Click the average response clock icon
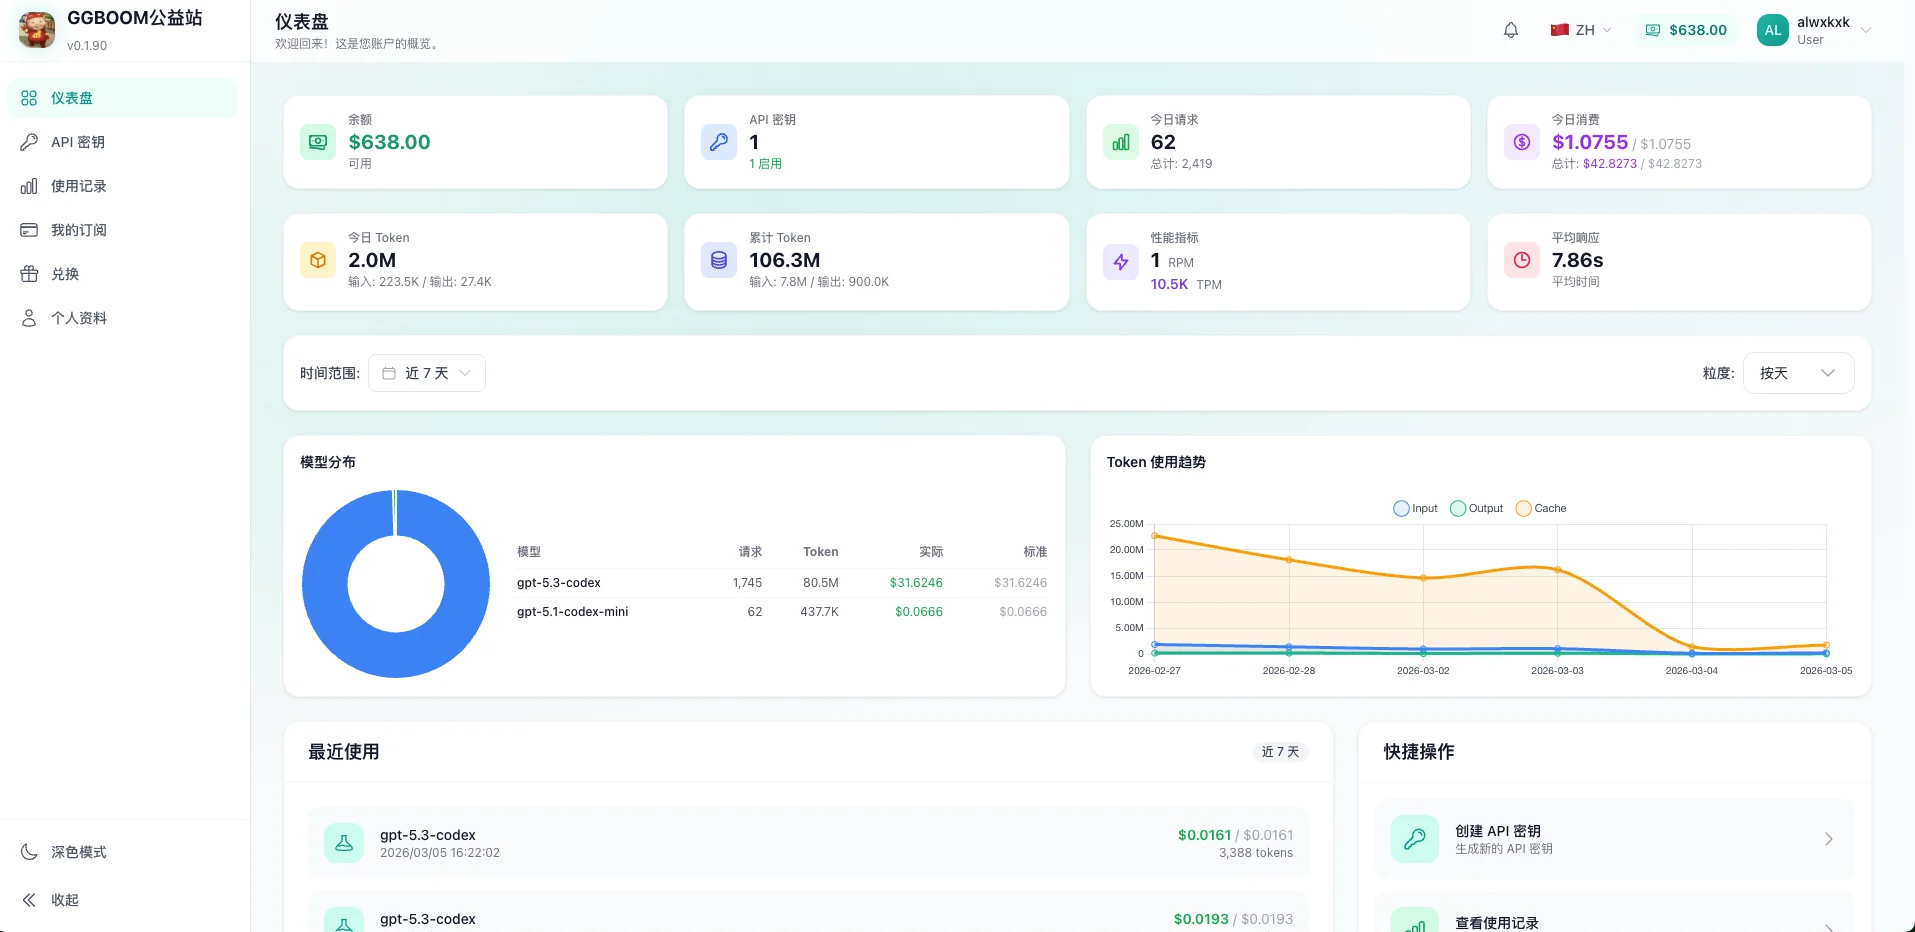The width and height of the screenshot is (1915, 932). [1521, 260]
